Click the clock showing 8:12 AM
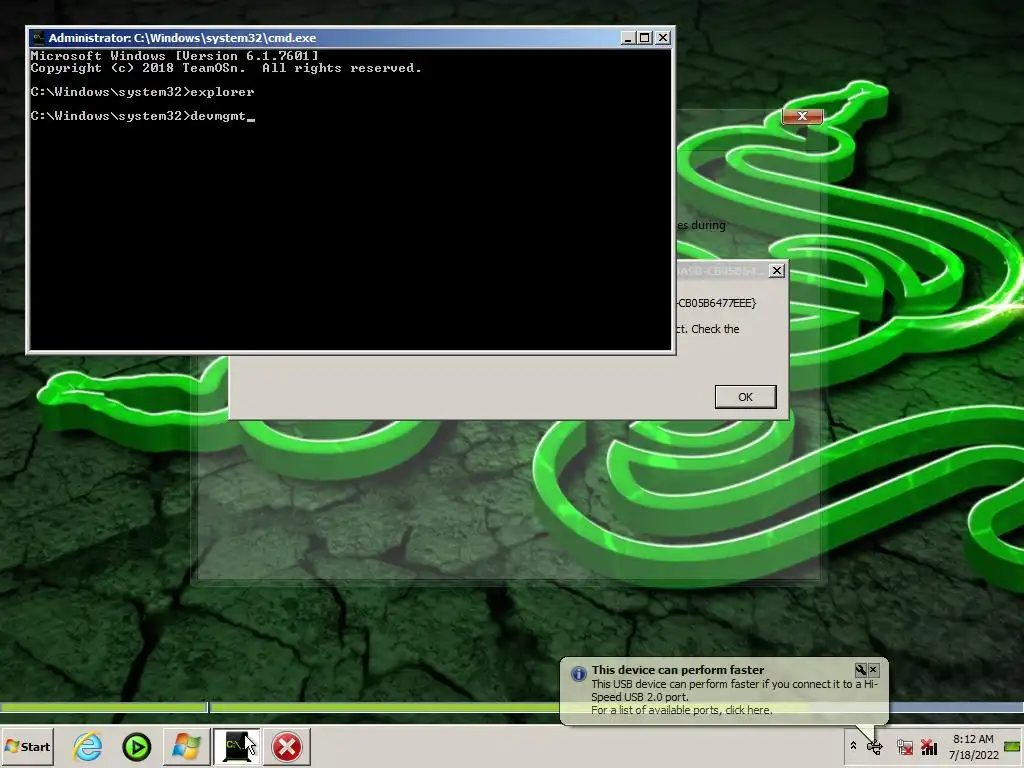1024x768 pixels. [x=973, y=739]
